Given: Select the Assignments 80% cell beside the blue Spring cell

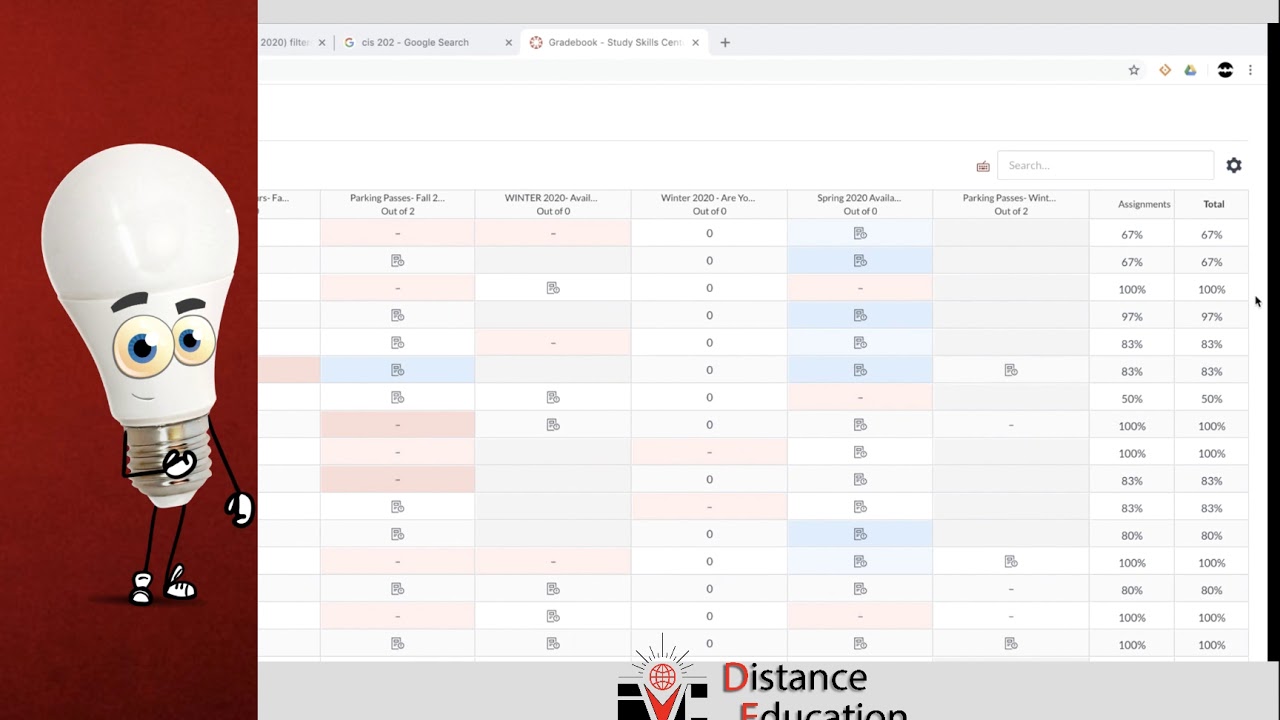Looking at the screenshot, I should [x=1132, y=535].
